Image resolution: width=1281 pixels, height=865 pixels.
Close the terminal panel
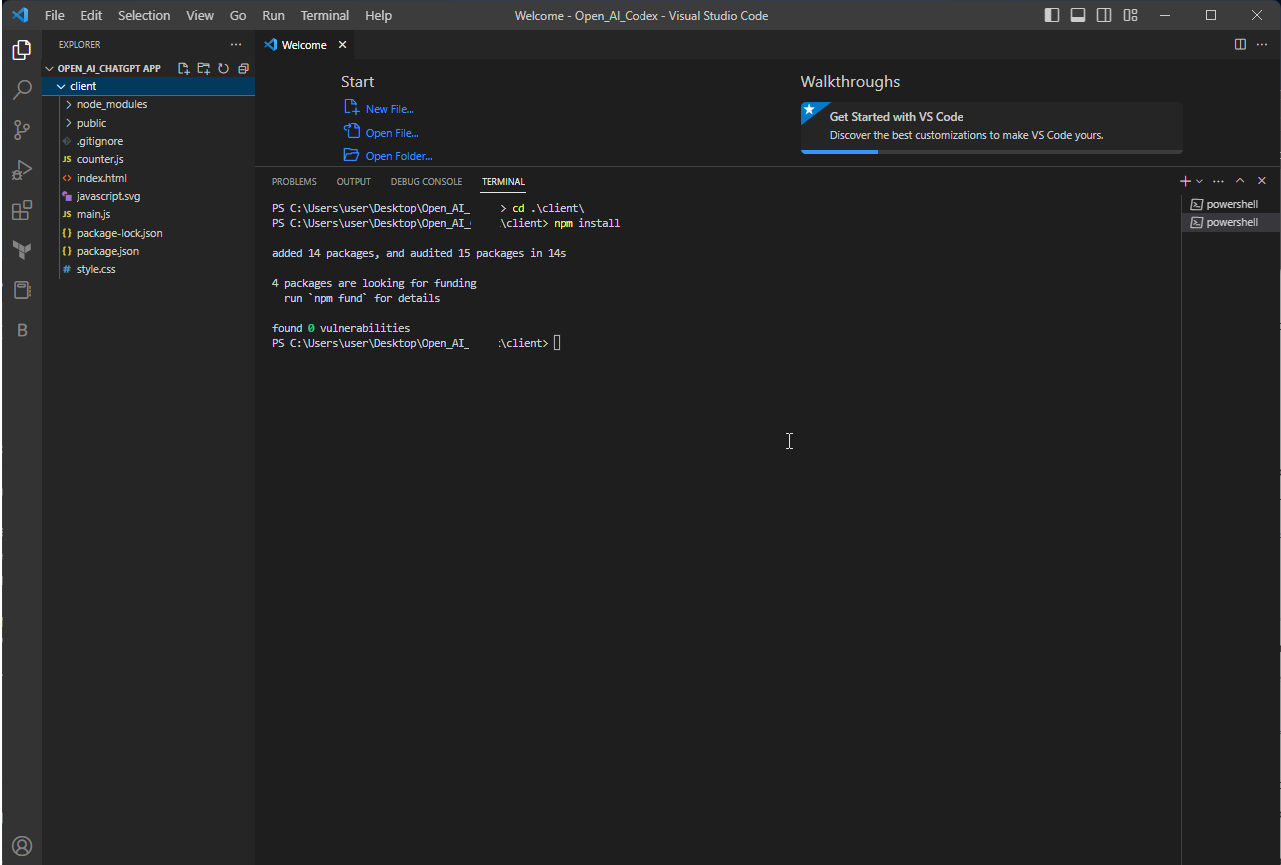coord(1262,181)
